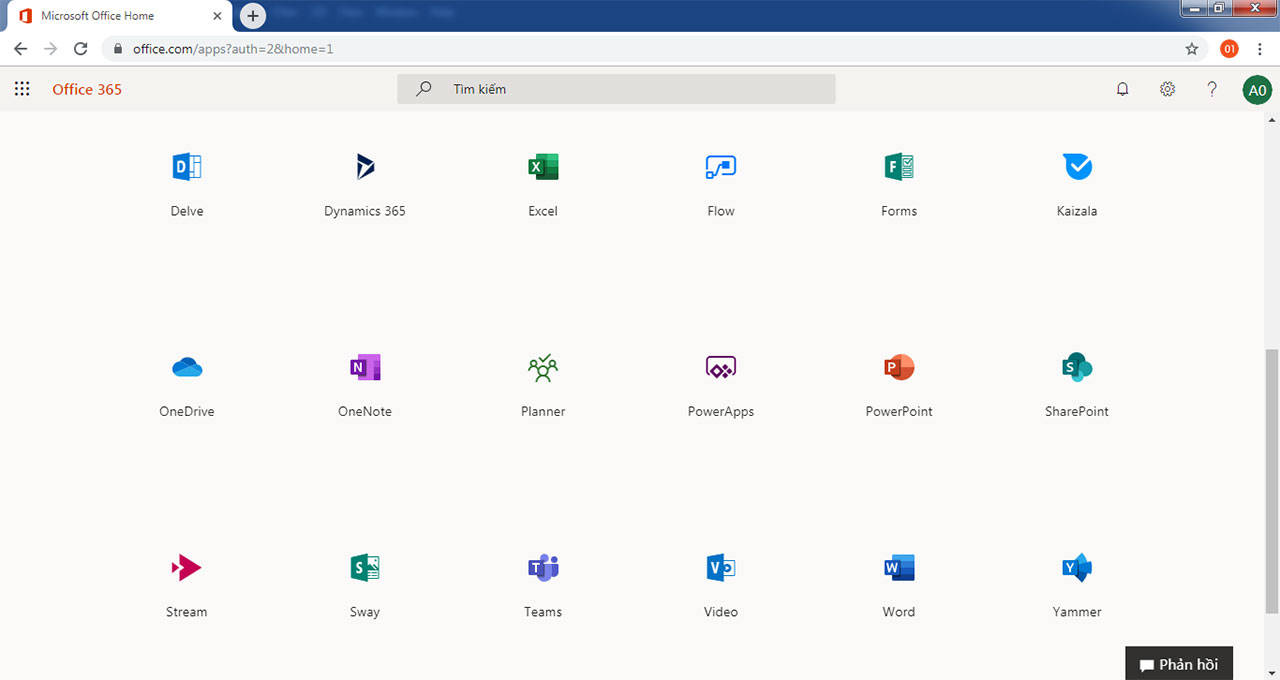Click the site lock icon
The image size is (1280, 680).
(118, 48)
